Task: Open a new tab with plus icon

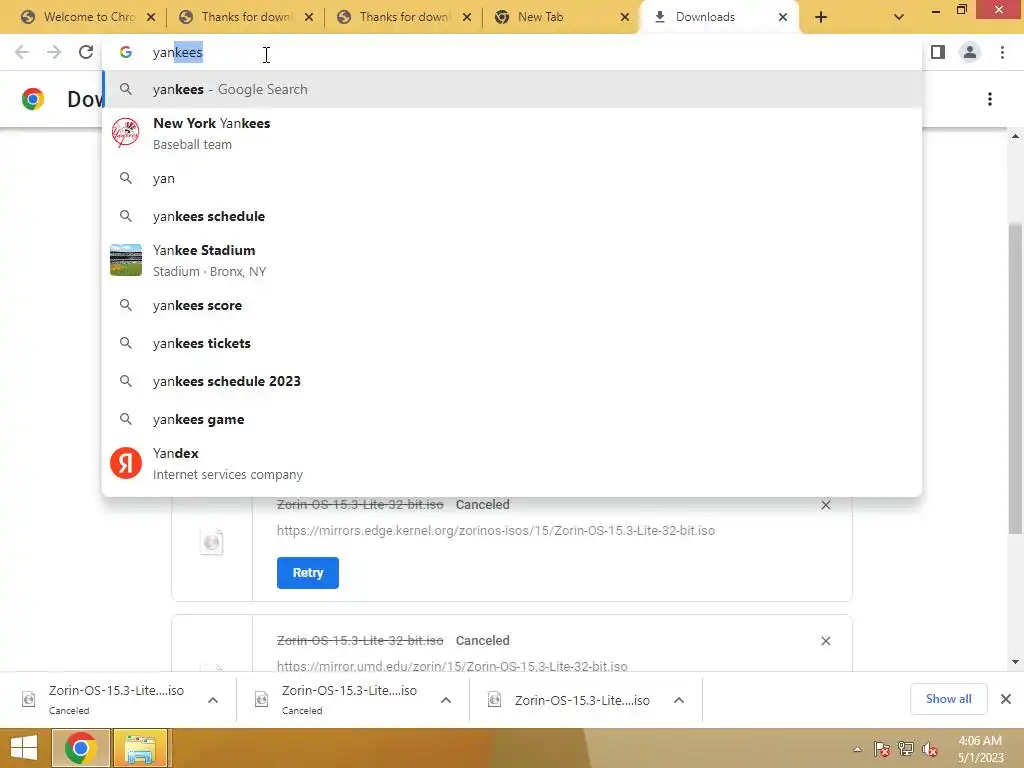Action: click(821, 17)
